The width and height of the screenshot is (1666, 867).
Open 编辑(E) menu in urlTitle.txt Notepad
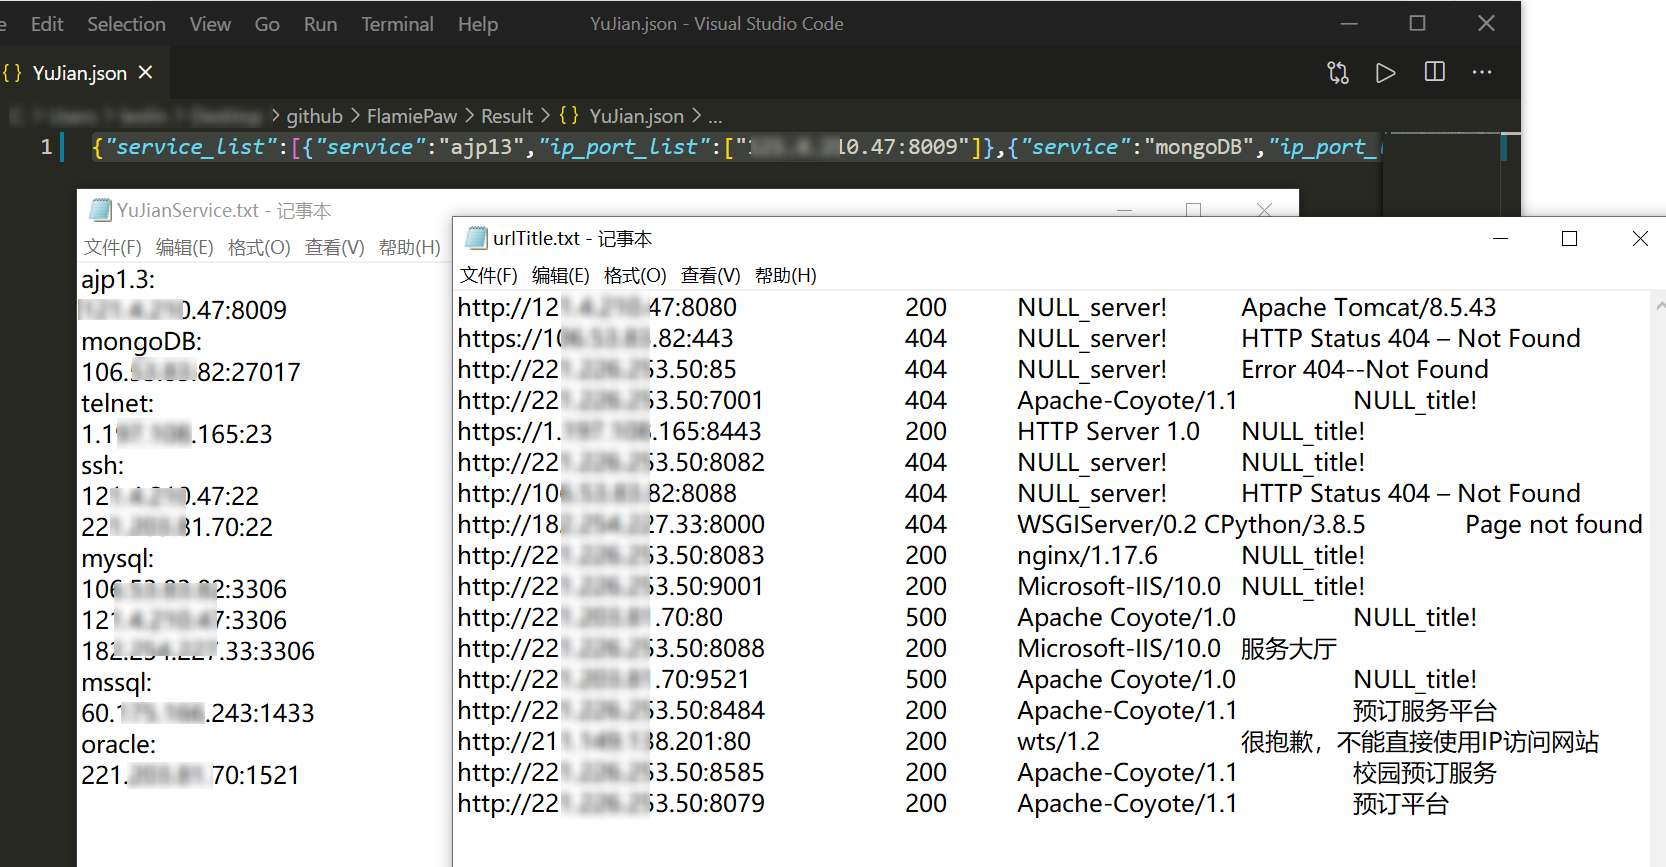coord(560,275)
